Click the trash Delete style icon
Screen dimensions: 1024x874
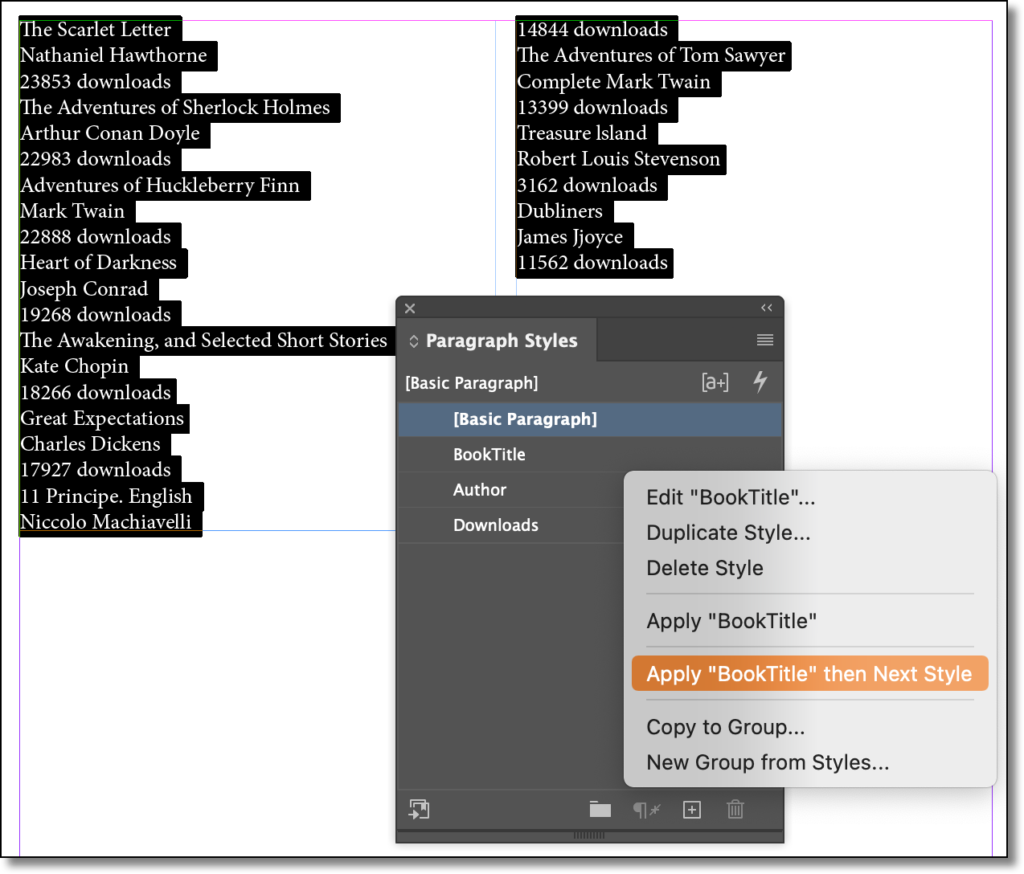tap(735, 810)
